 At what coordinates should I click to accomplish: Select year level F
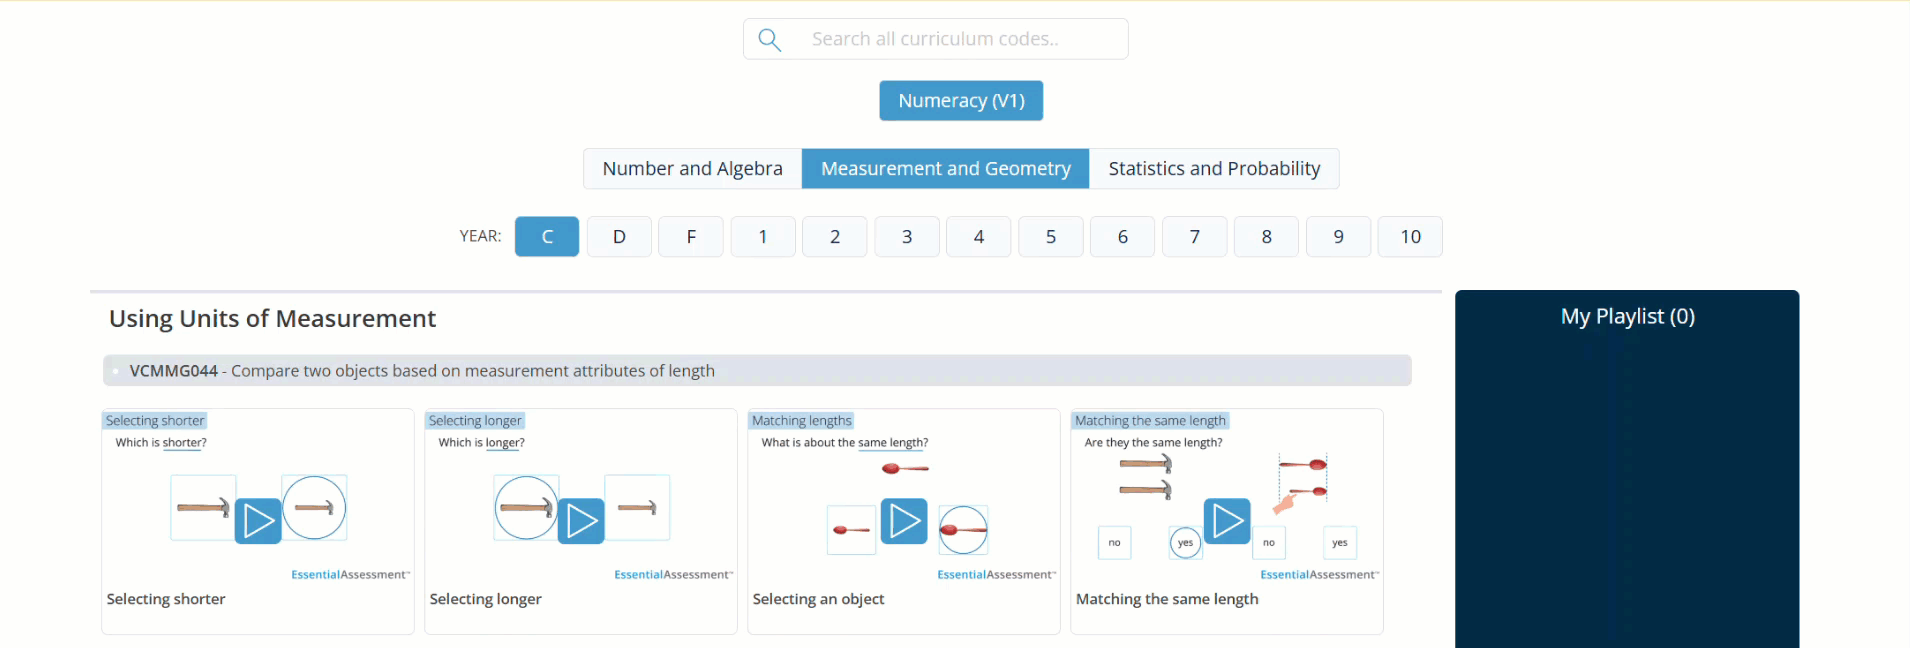pos(691,237)
